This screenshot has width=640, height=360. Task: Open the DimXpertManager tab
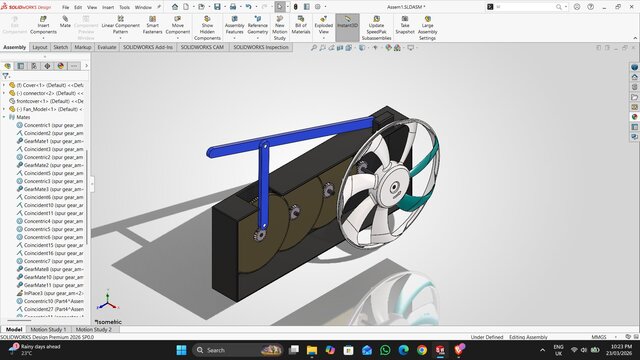pyautogui.click(x=47, y=66)
